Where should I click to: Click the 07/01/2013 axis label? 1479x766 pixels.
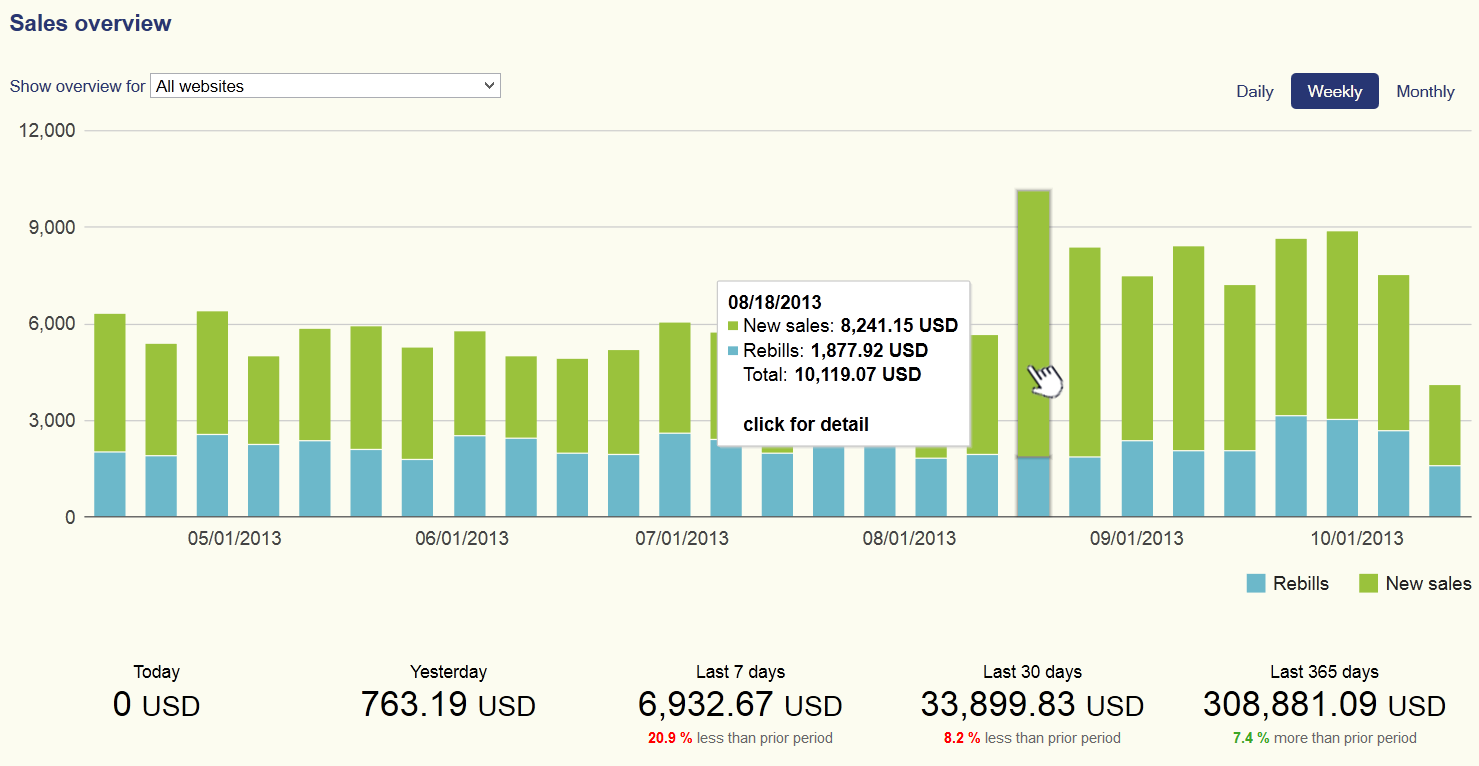coord(682,538)
